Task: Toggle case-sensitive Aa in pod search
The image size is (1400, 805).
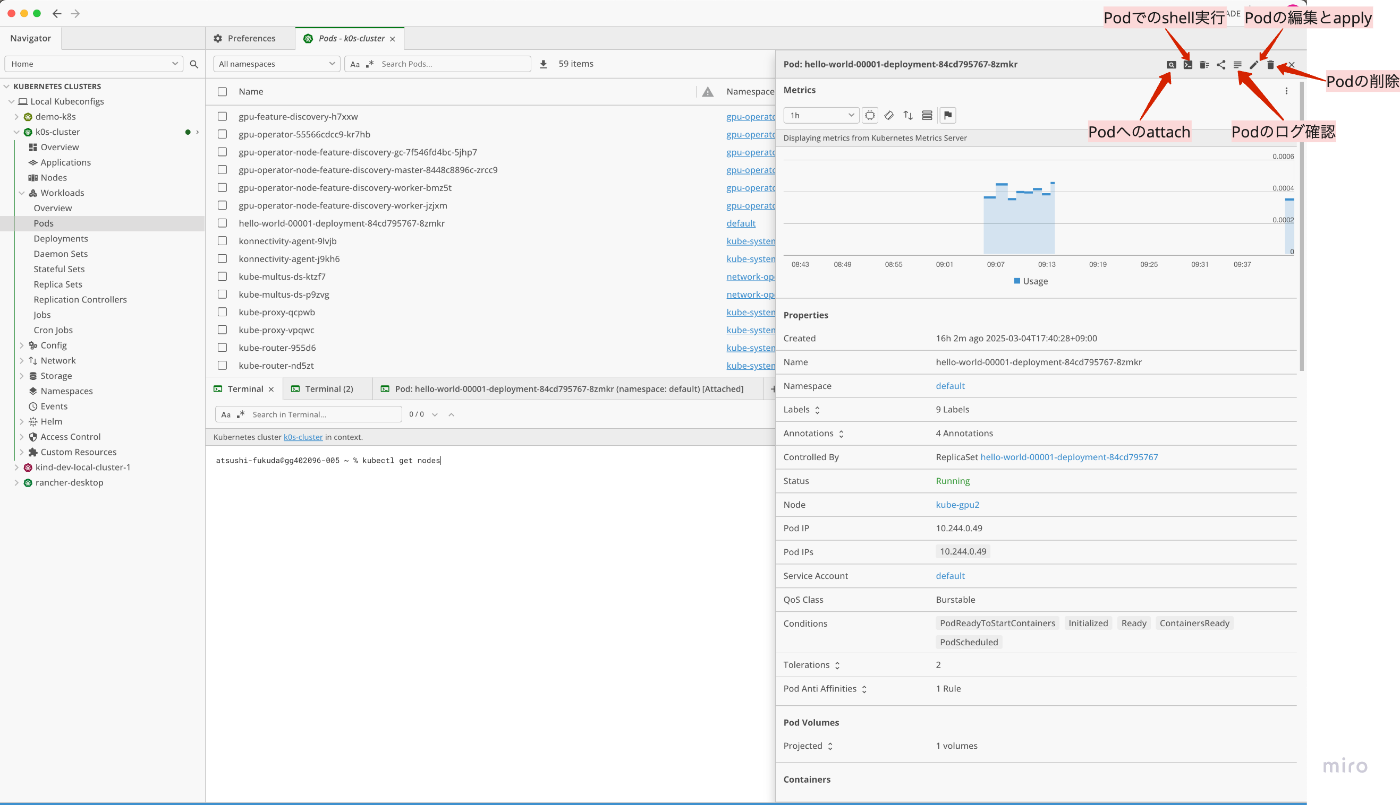Action: 355,64
